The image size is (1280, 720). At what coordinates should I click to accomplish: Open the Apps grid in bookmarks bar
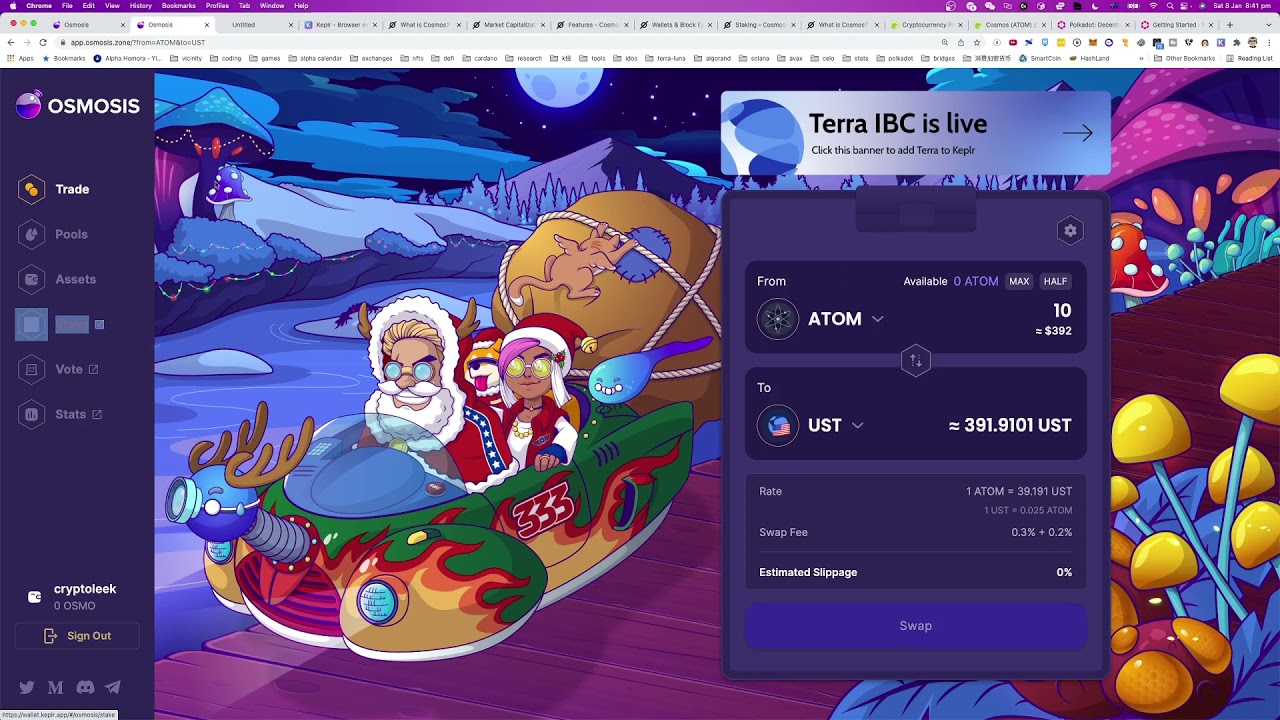(x=20, y=58)
